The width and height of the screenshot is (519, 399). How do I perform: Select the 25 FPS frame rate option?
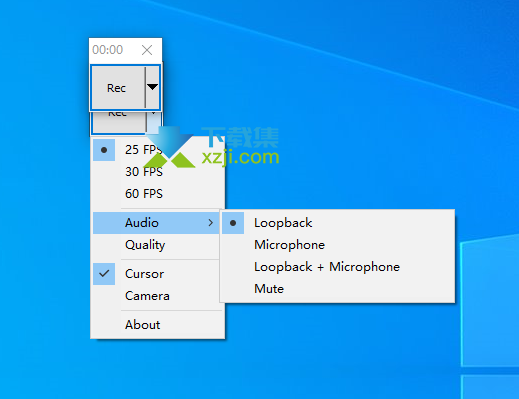coord(156,150)
